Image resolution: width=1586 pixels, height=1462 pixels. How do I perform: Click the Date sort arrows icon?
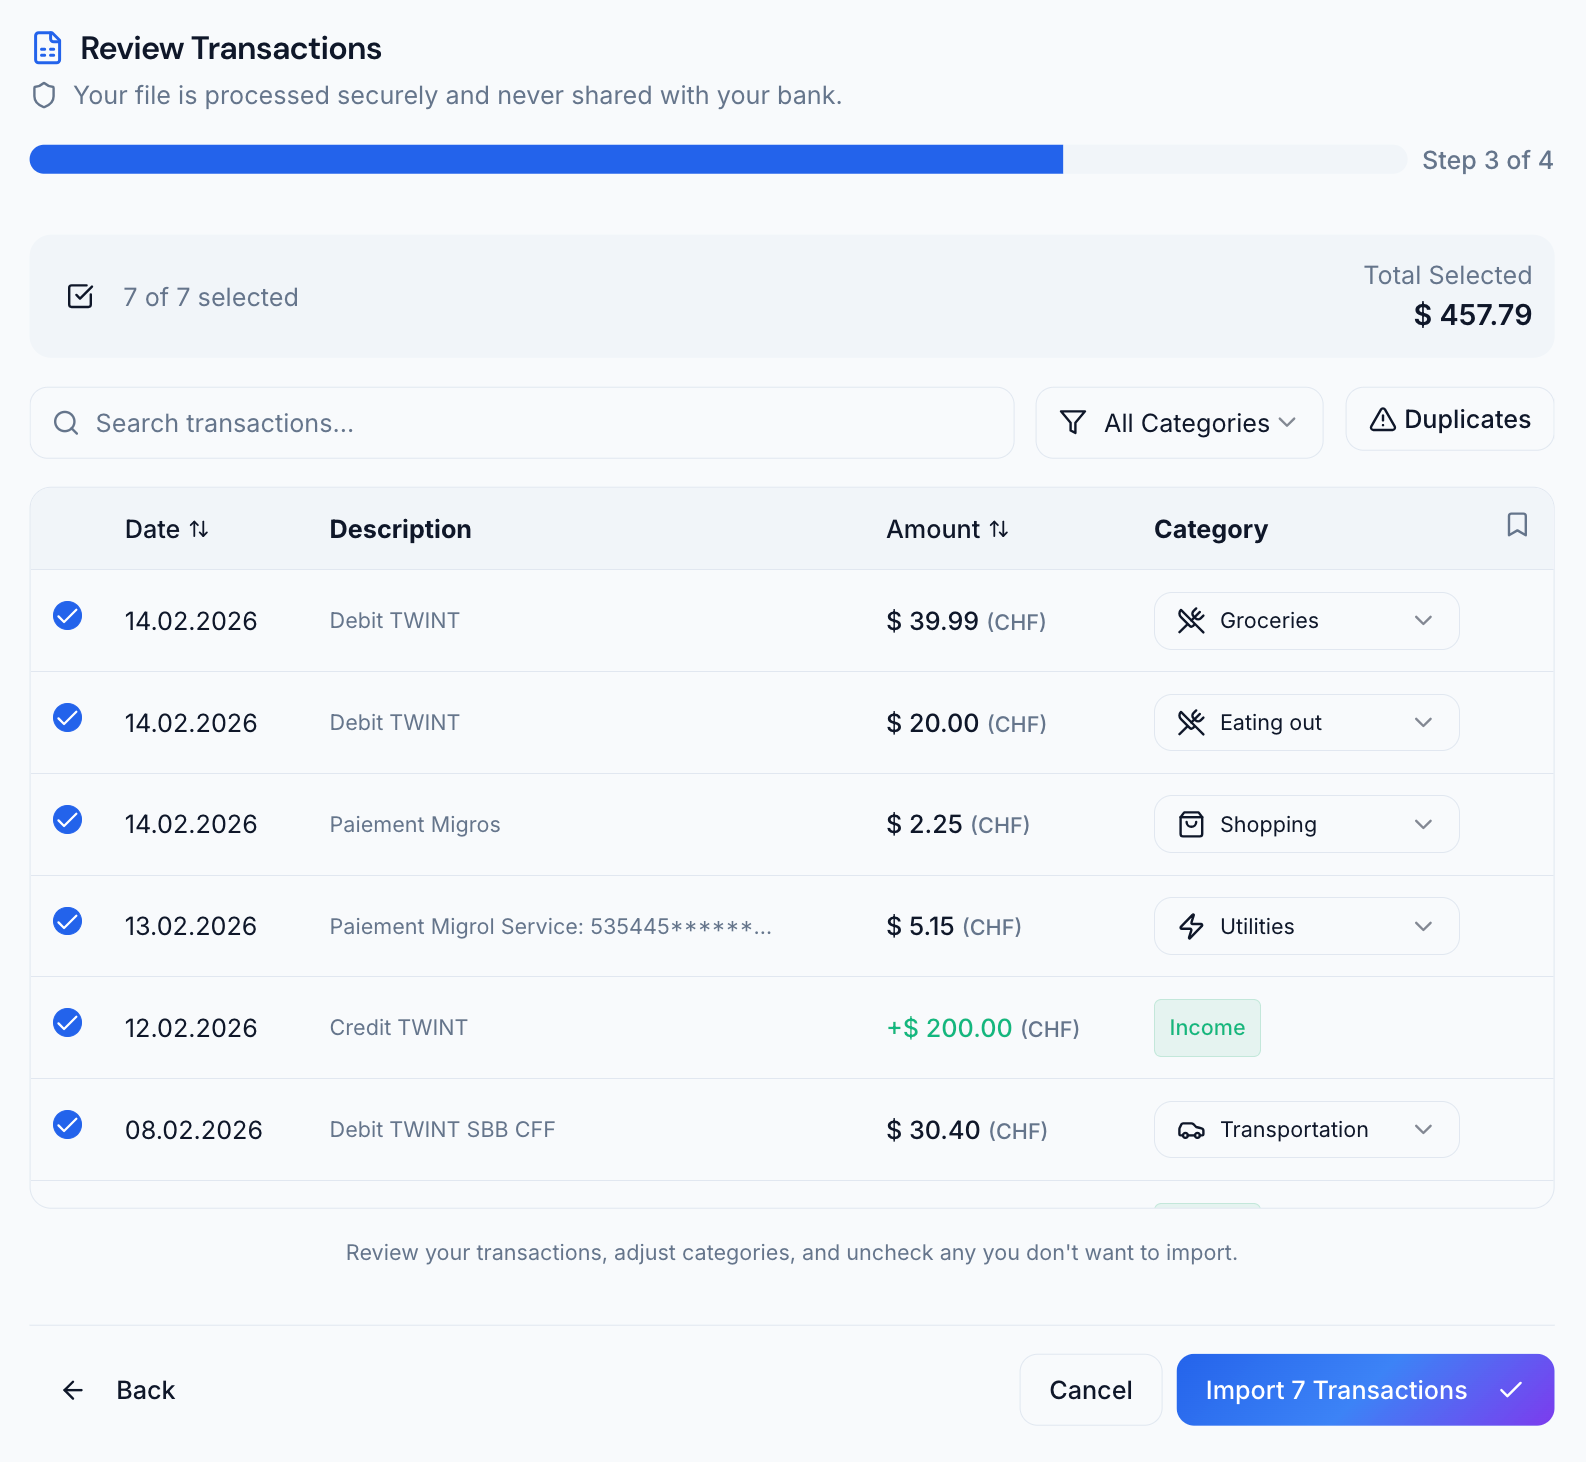(x=199, y=529)
